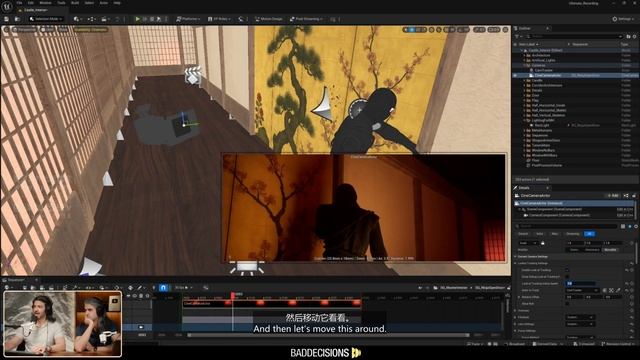Viewport: 640px width, 360px height.
Task: Click the Add component button in Details
Action: click(x=613, y=196)
